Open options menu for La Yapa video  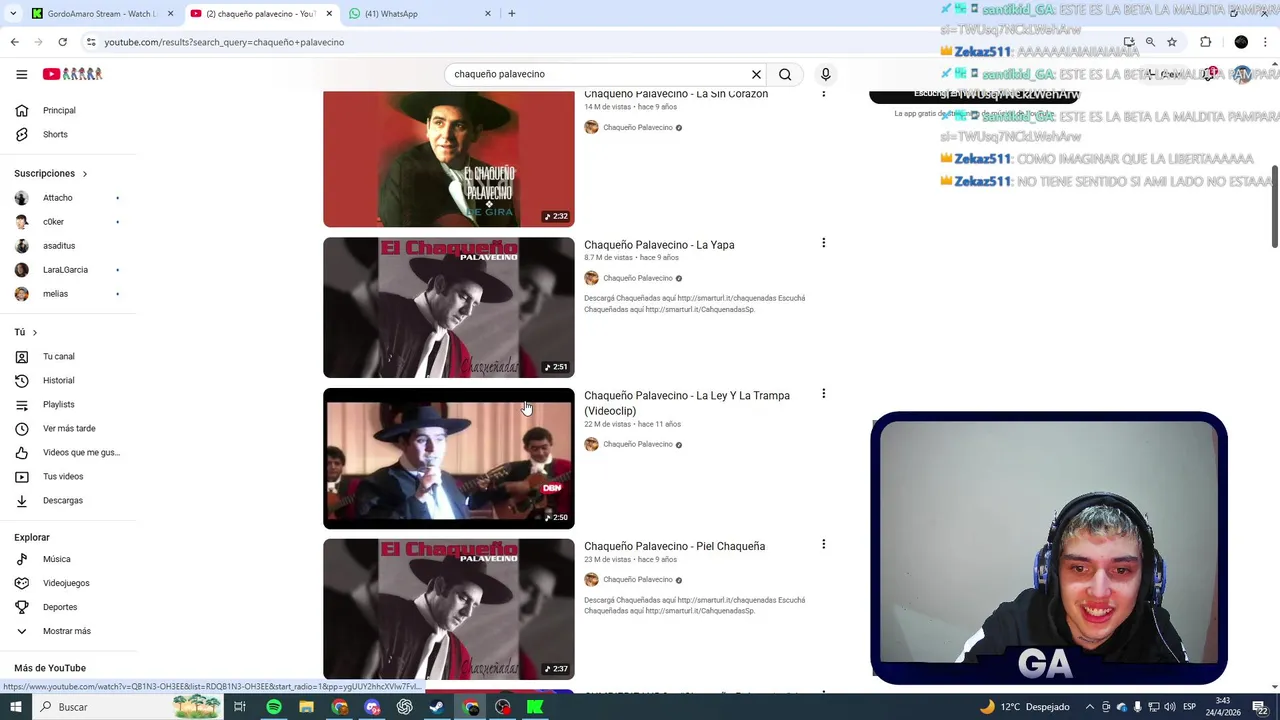point(823,243)
